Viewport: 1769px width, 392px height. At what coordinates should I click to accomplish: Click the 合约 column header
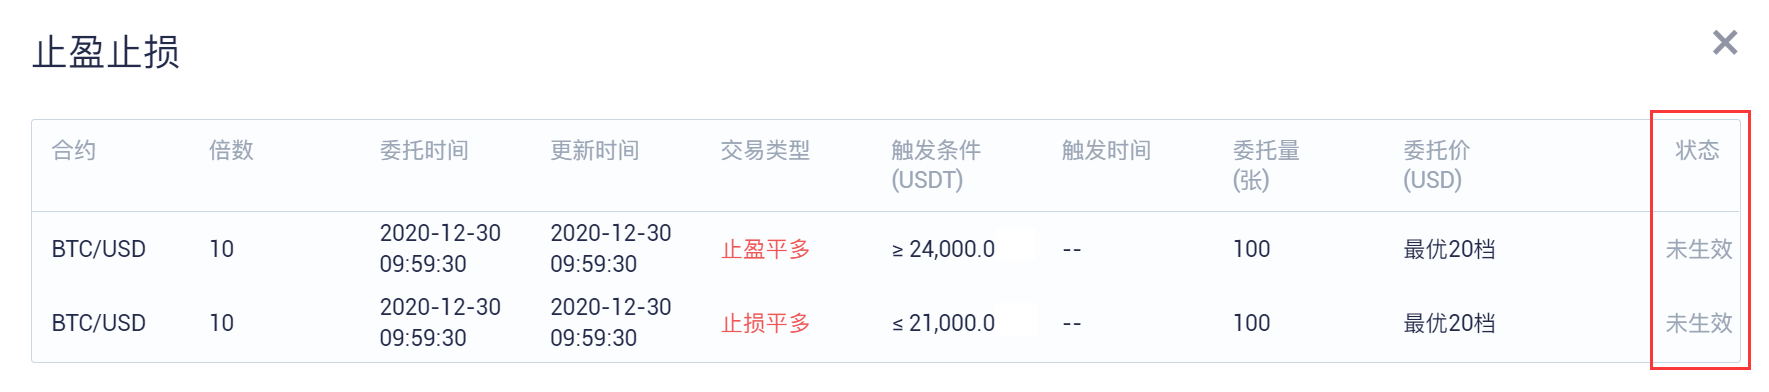pos(74,150)
